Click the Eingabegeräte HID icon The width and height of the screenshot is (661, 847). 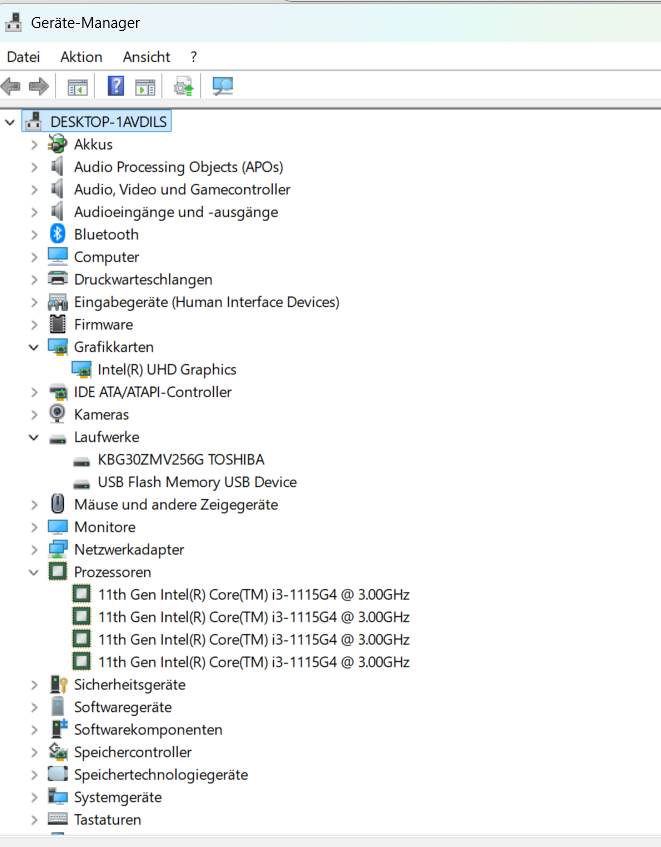[x=58, y=302]
